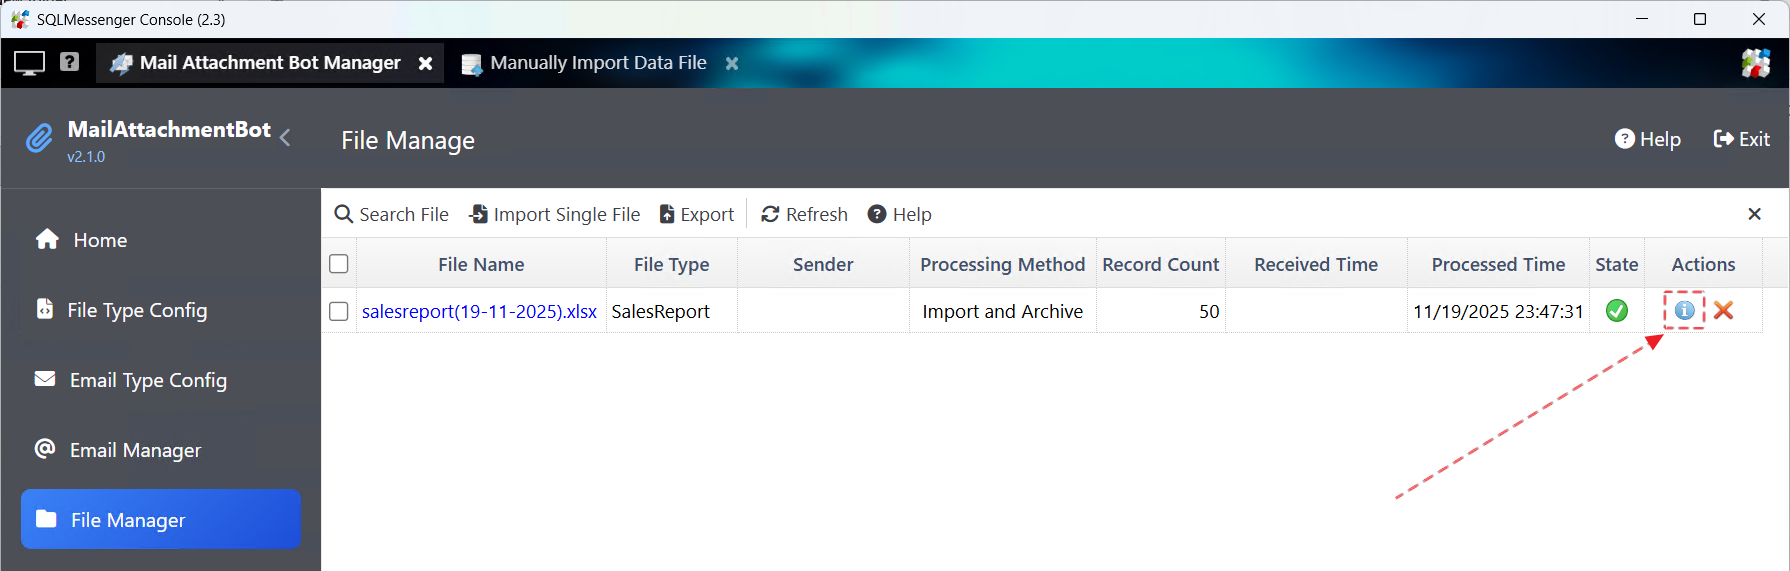
Task: Select the record count 50 cell
Action: pos(1161,311)
